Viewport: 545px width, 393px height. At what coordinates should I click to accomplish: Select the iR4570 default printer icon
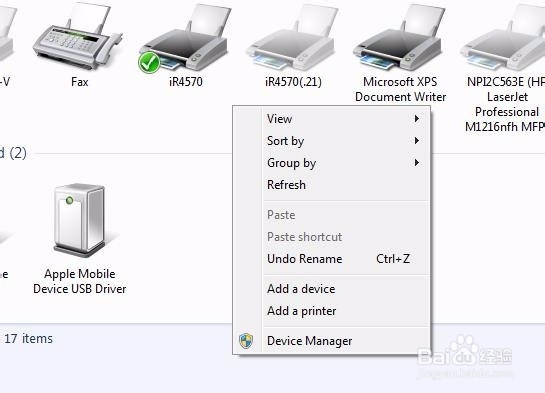(184, 38)
